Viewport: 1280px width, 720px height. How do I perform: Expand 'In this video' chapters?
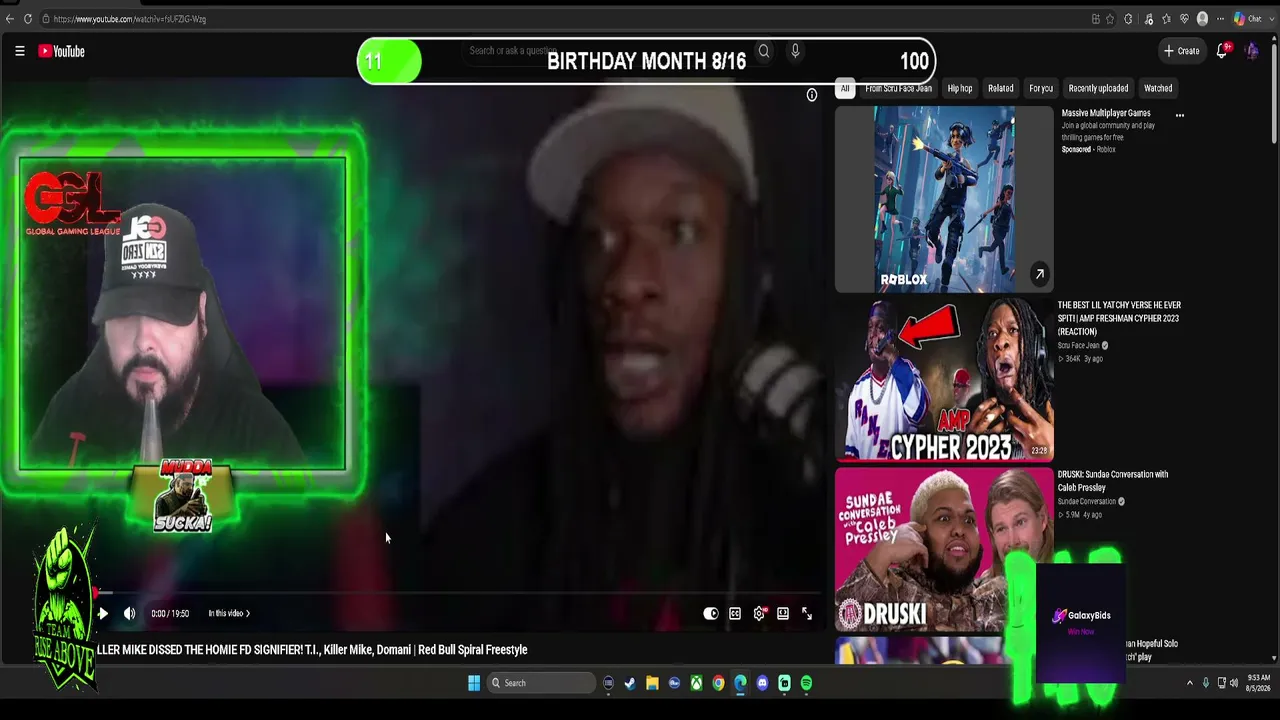(229, 613)
